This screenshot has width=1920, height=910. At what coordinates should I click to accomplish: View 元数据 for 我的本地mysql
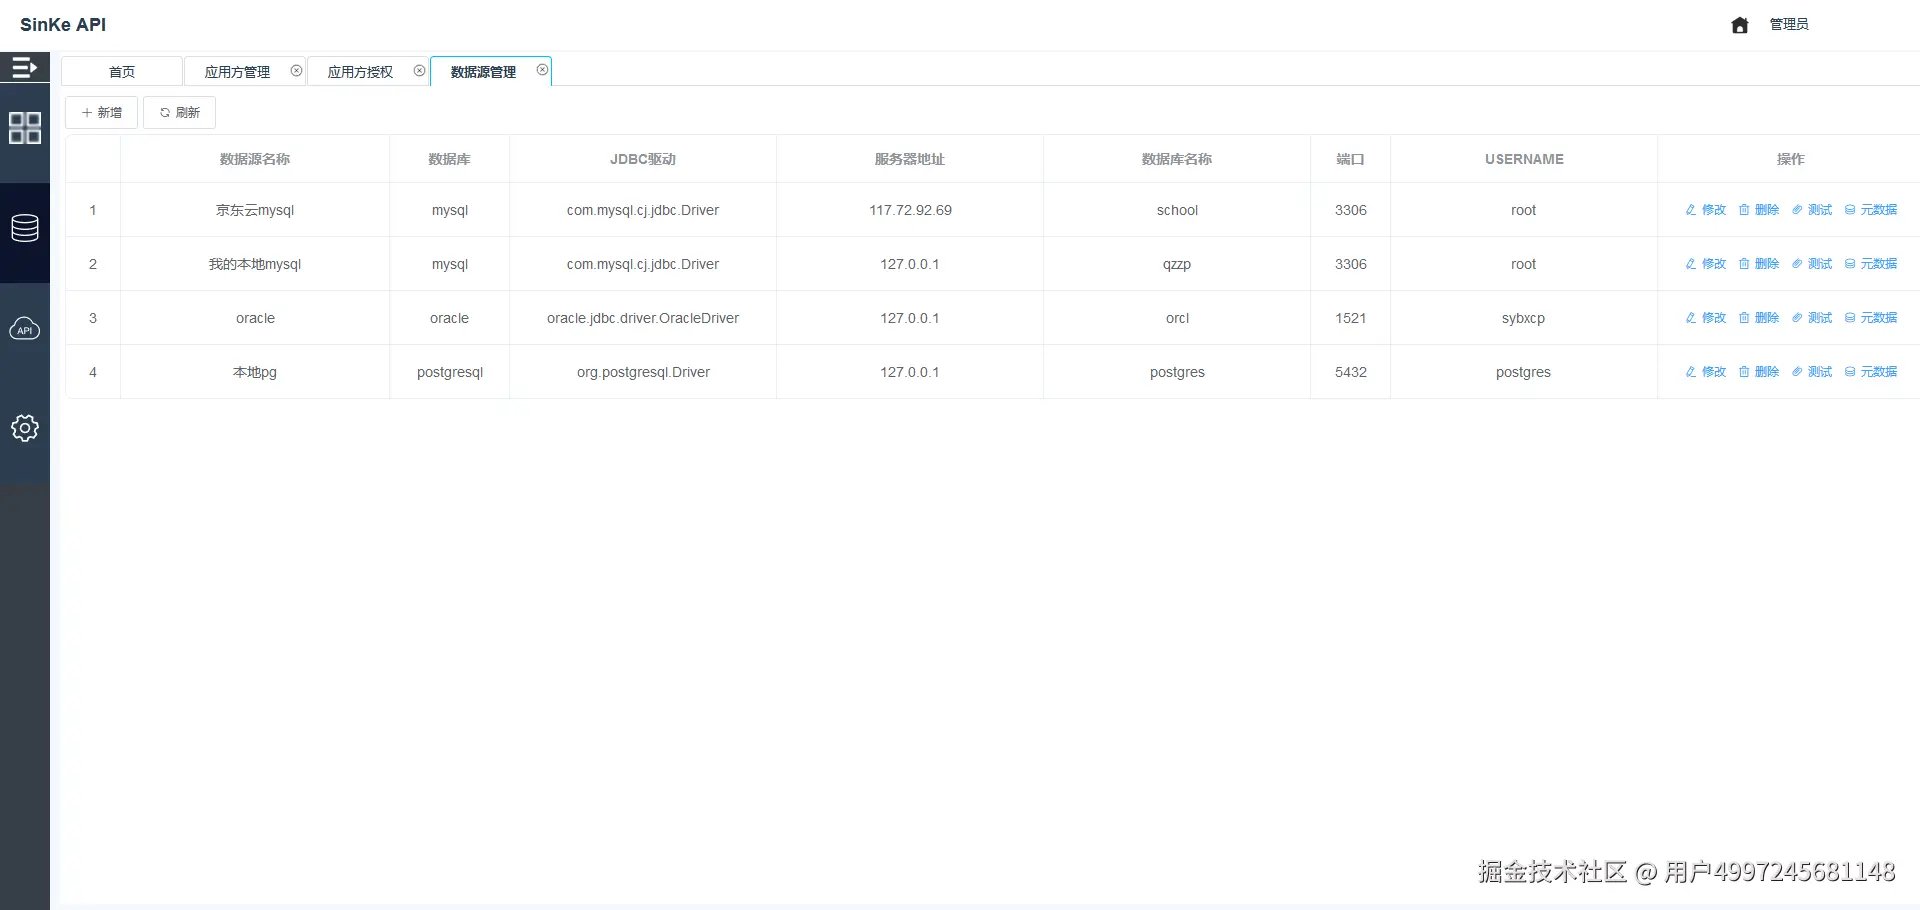1871,264
